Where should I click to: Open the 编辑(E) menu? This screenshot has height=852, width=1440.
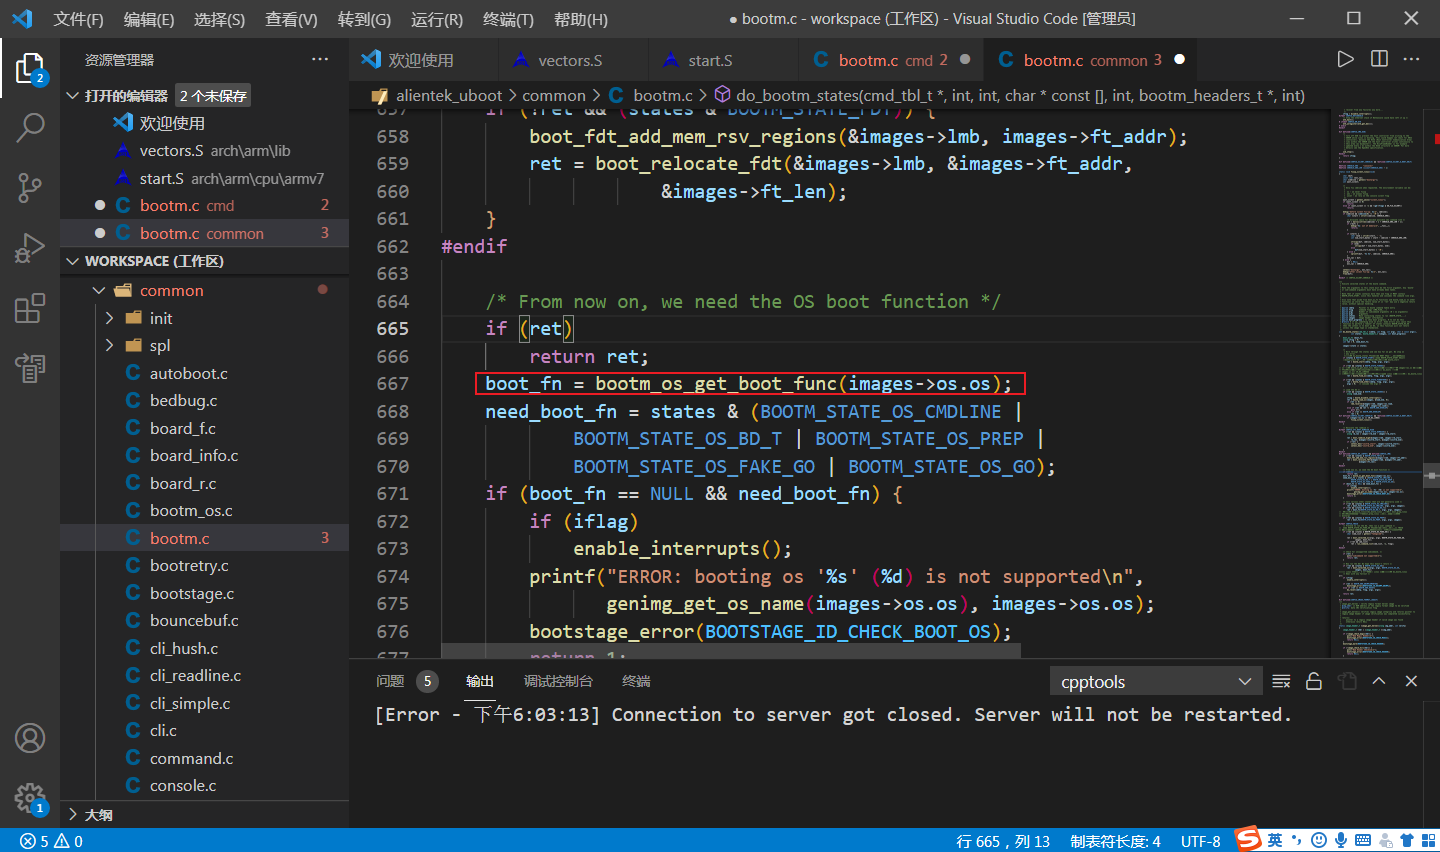coord(149,19)
